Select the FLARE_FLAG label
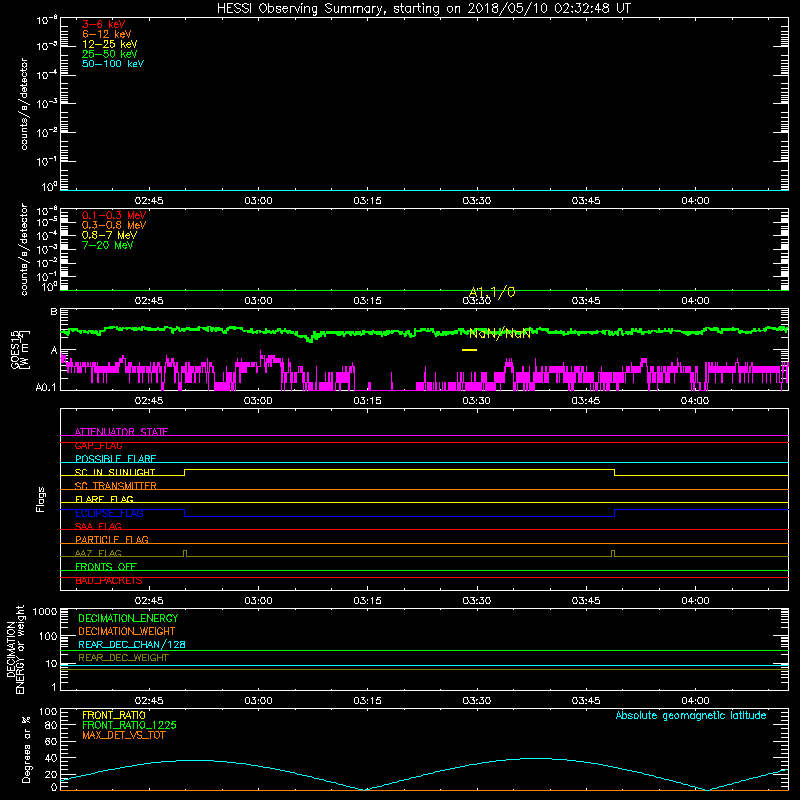 [x=104, y=499]
